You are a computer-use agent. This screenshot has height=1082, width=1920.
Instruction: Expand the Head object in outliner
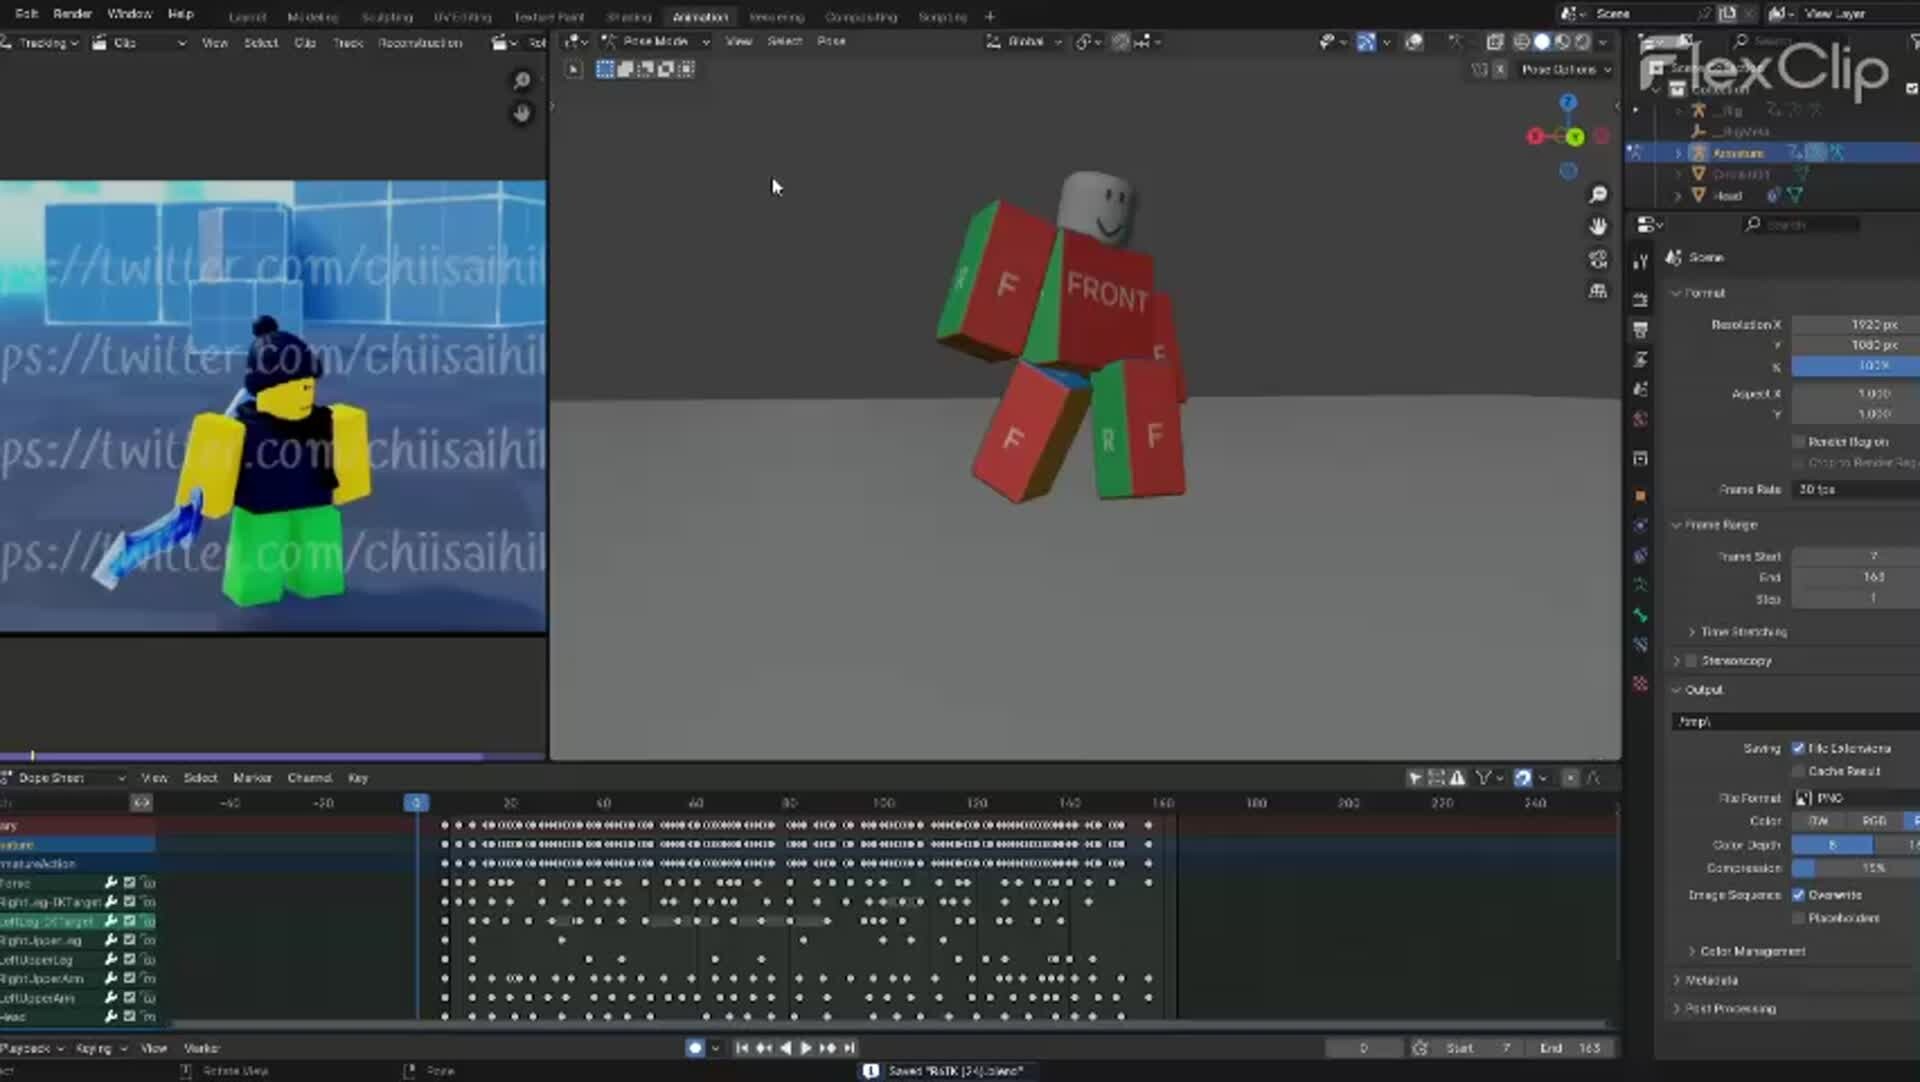click(x=1679, y=196)
